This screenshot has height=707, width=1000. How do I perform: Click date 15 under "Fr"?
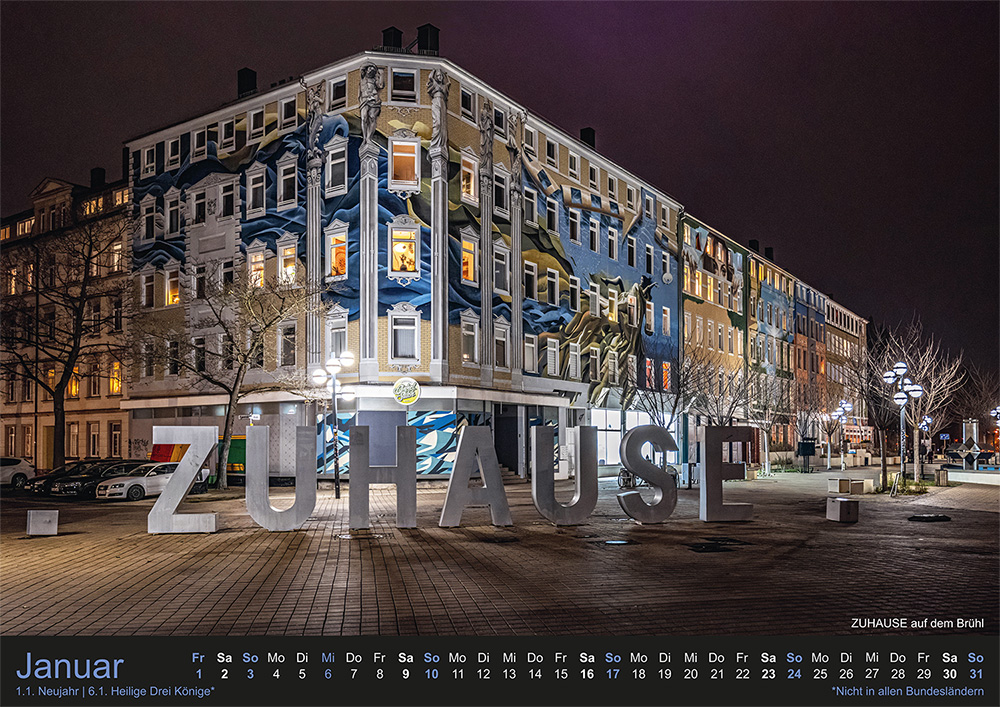click(561, 674)
